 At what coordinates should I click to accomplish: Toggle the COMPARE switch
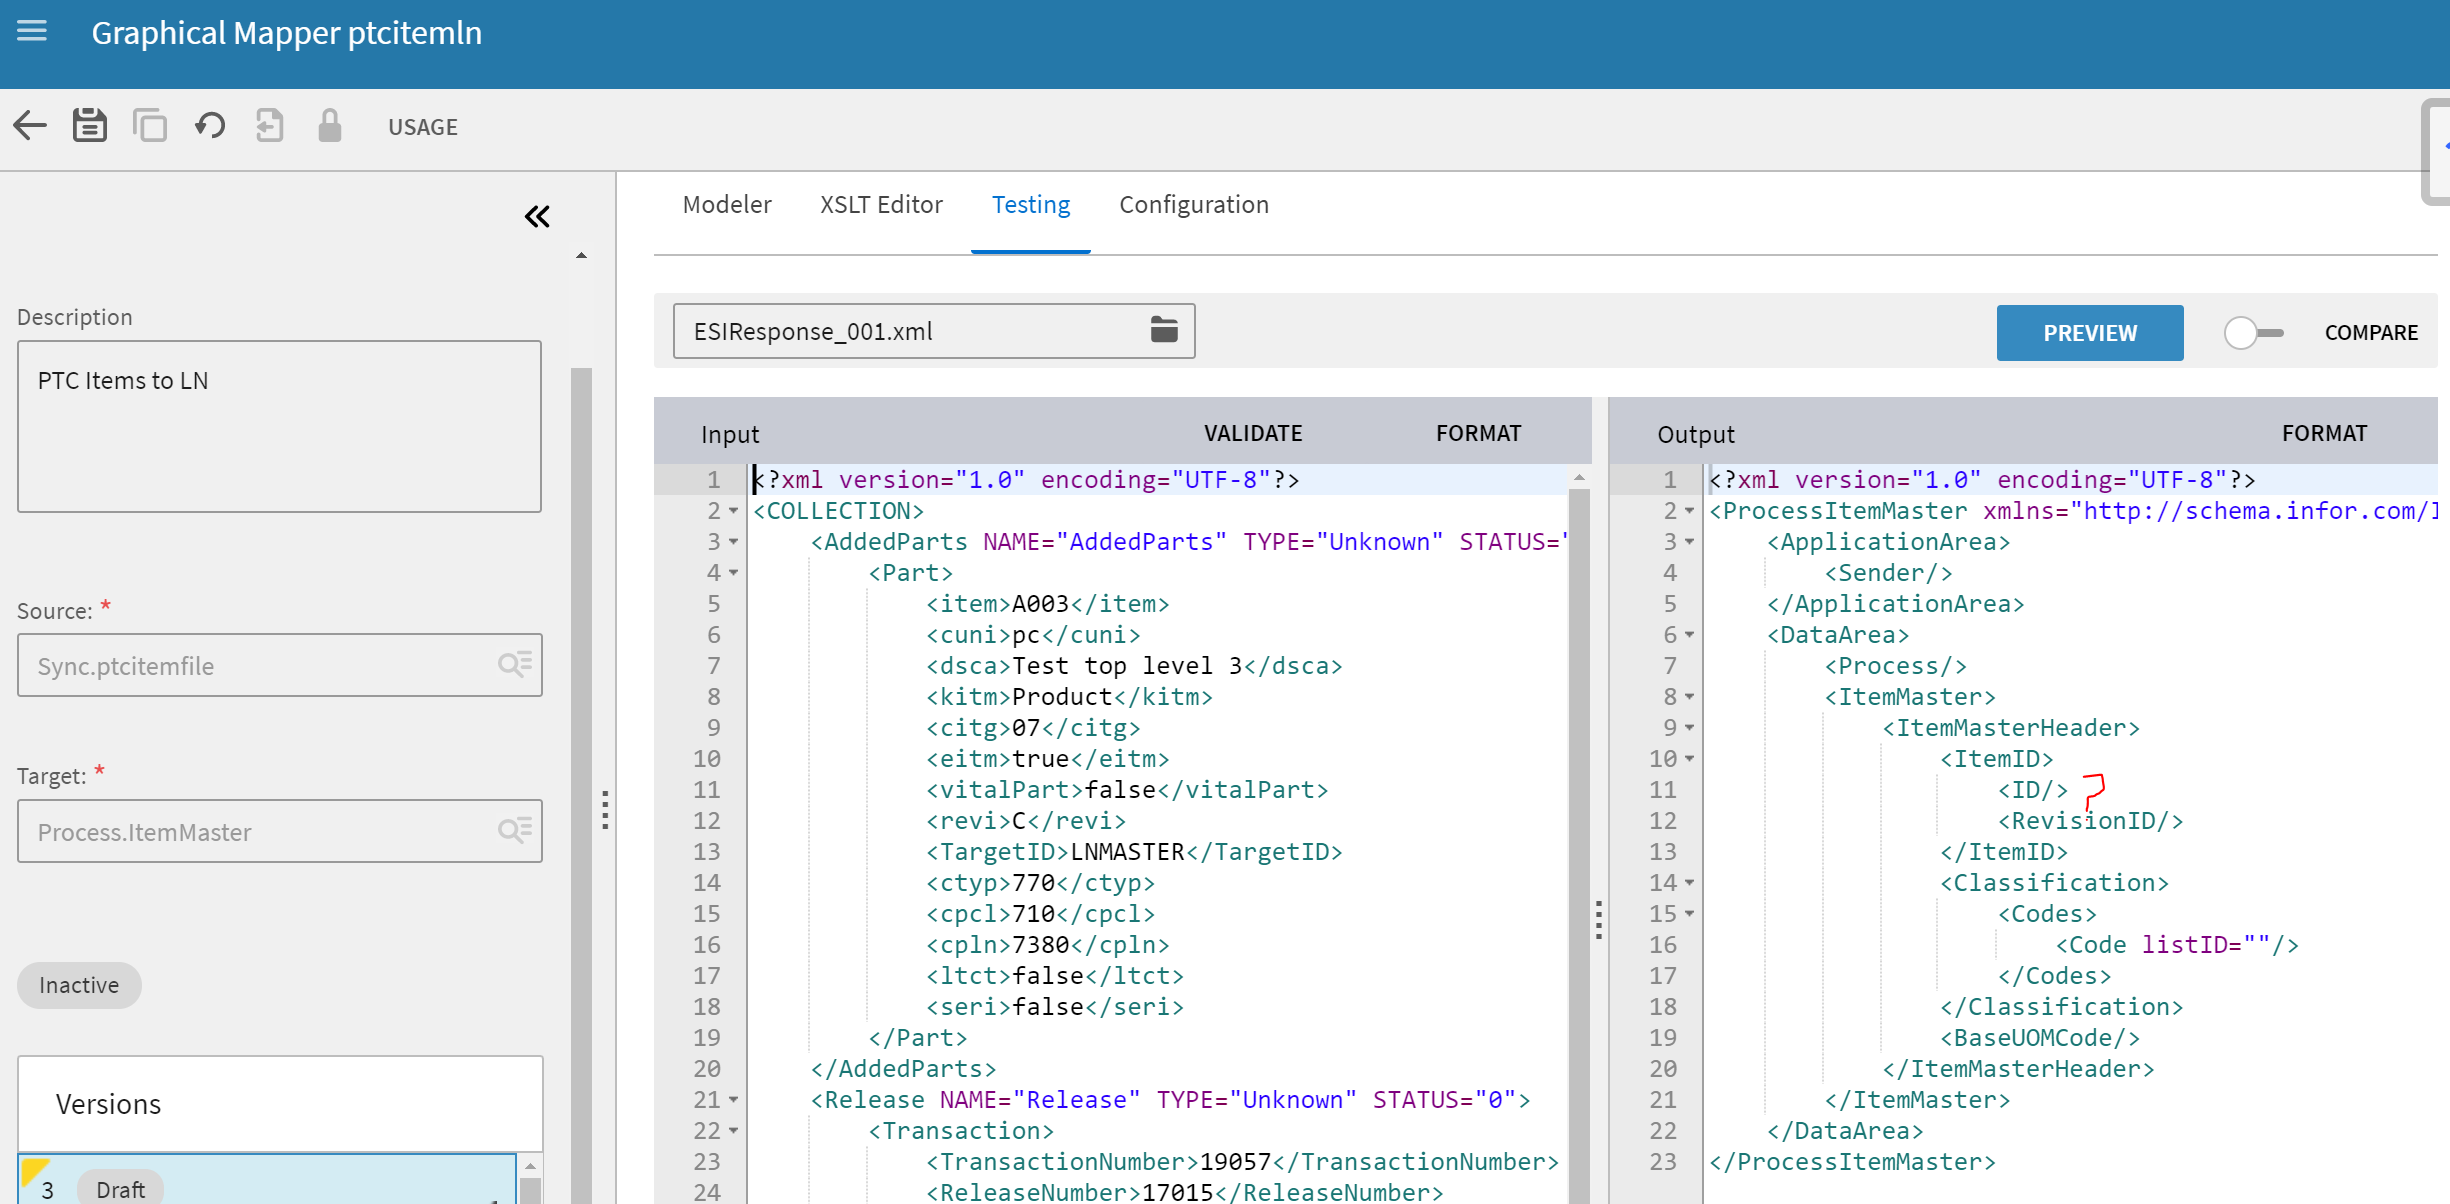click(2253, 333)
